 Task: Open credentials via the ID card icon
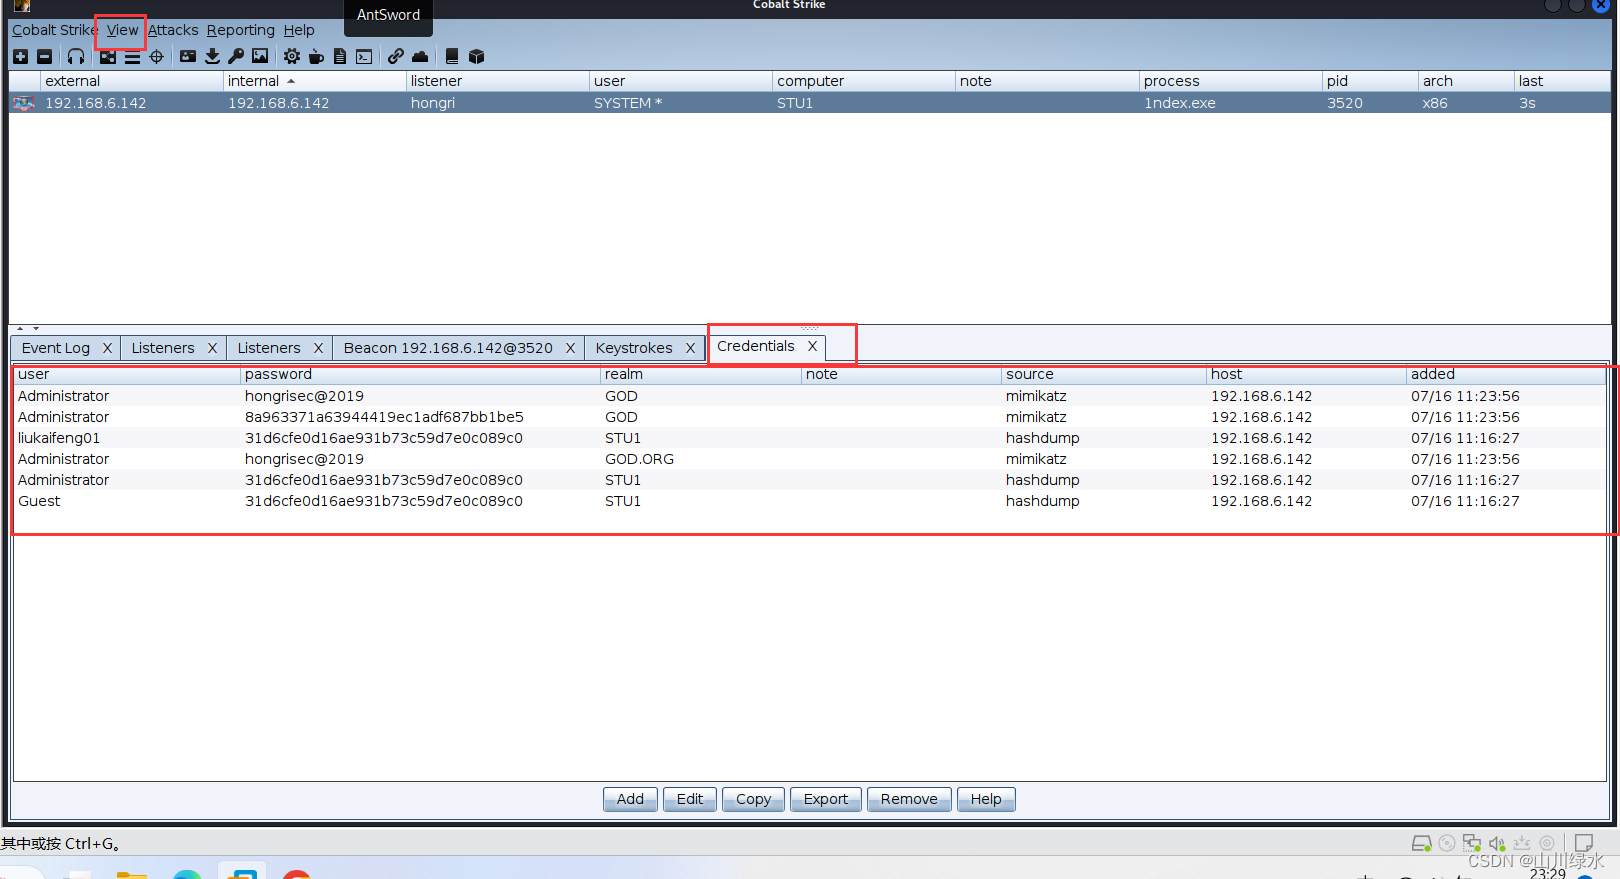(x=188, y=57)
